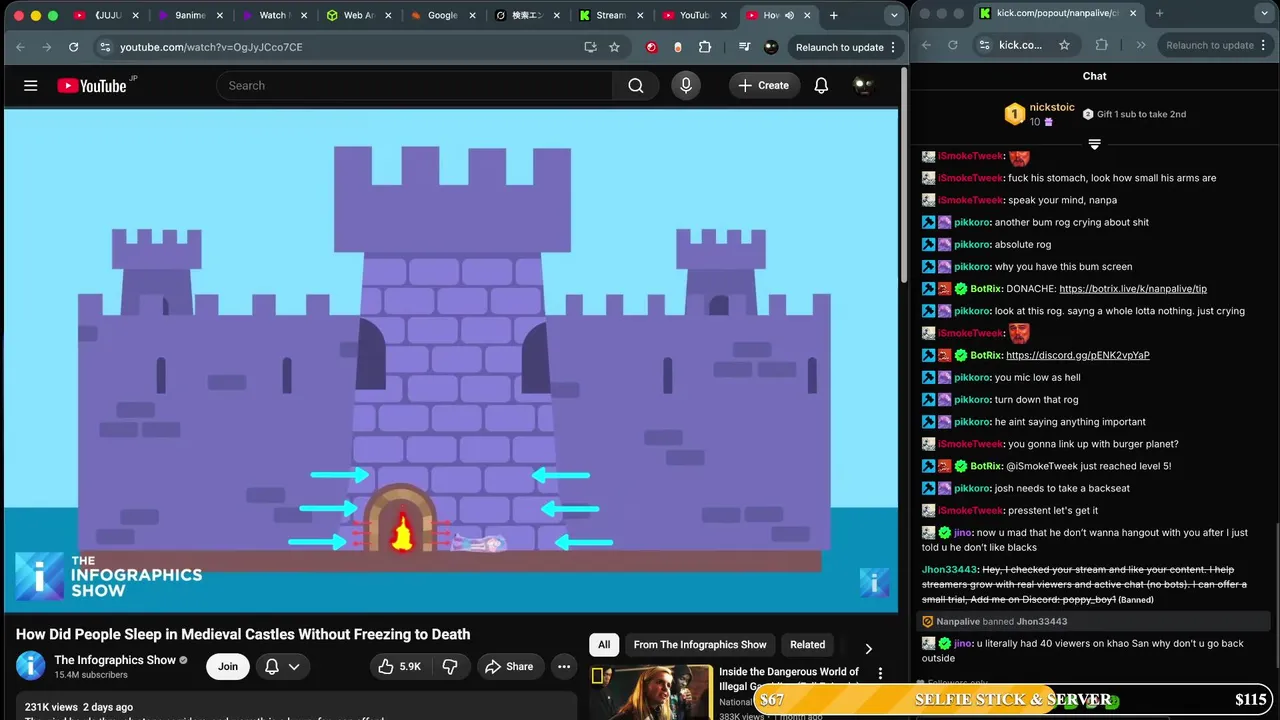Open the red extension icon in toolbar

tap(652, 47)
